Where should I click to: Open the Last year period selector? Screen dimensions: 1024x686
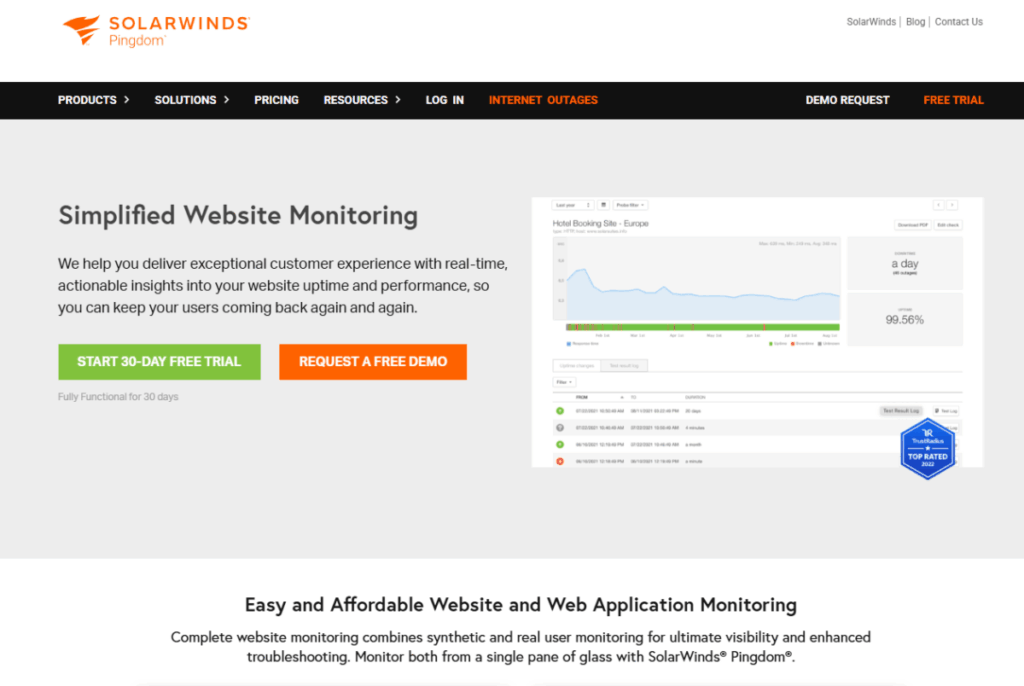point(573,205)
